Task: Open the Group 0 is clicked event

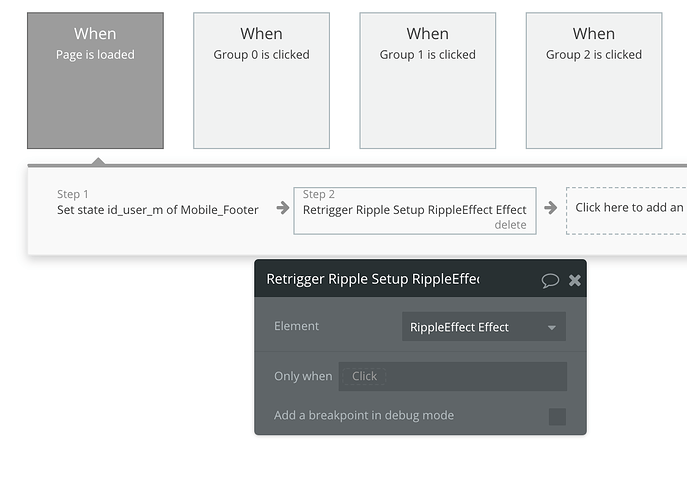Action: pyautogui.click(x=261, y=81)
